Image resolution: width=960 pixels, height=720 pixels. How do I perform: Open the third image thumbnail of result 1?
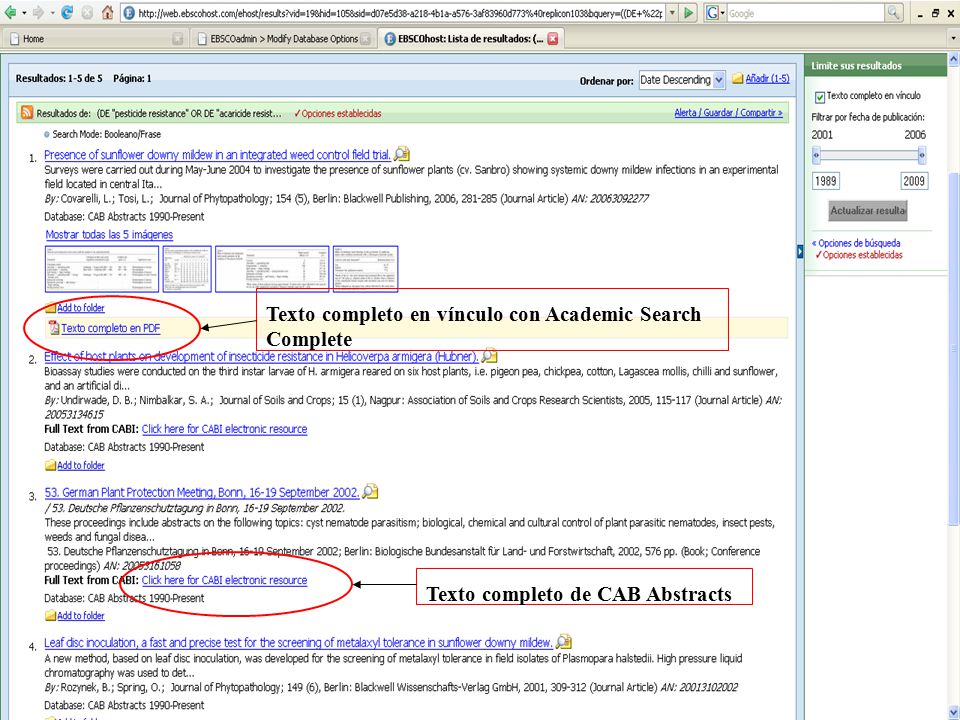pos(272,269)
